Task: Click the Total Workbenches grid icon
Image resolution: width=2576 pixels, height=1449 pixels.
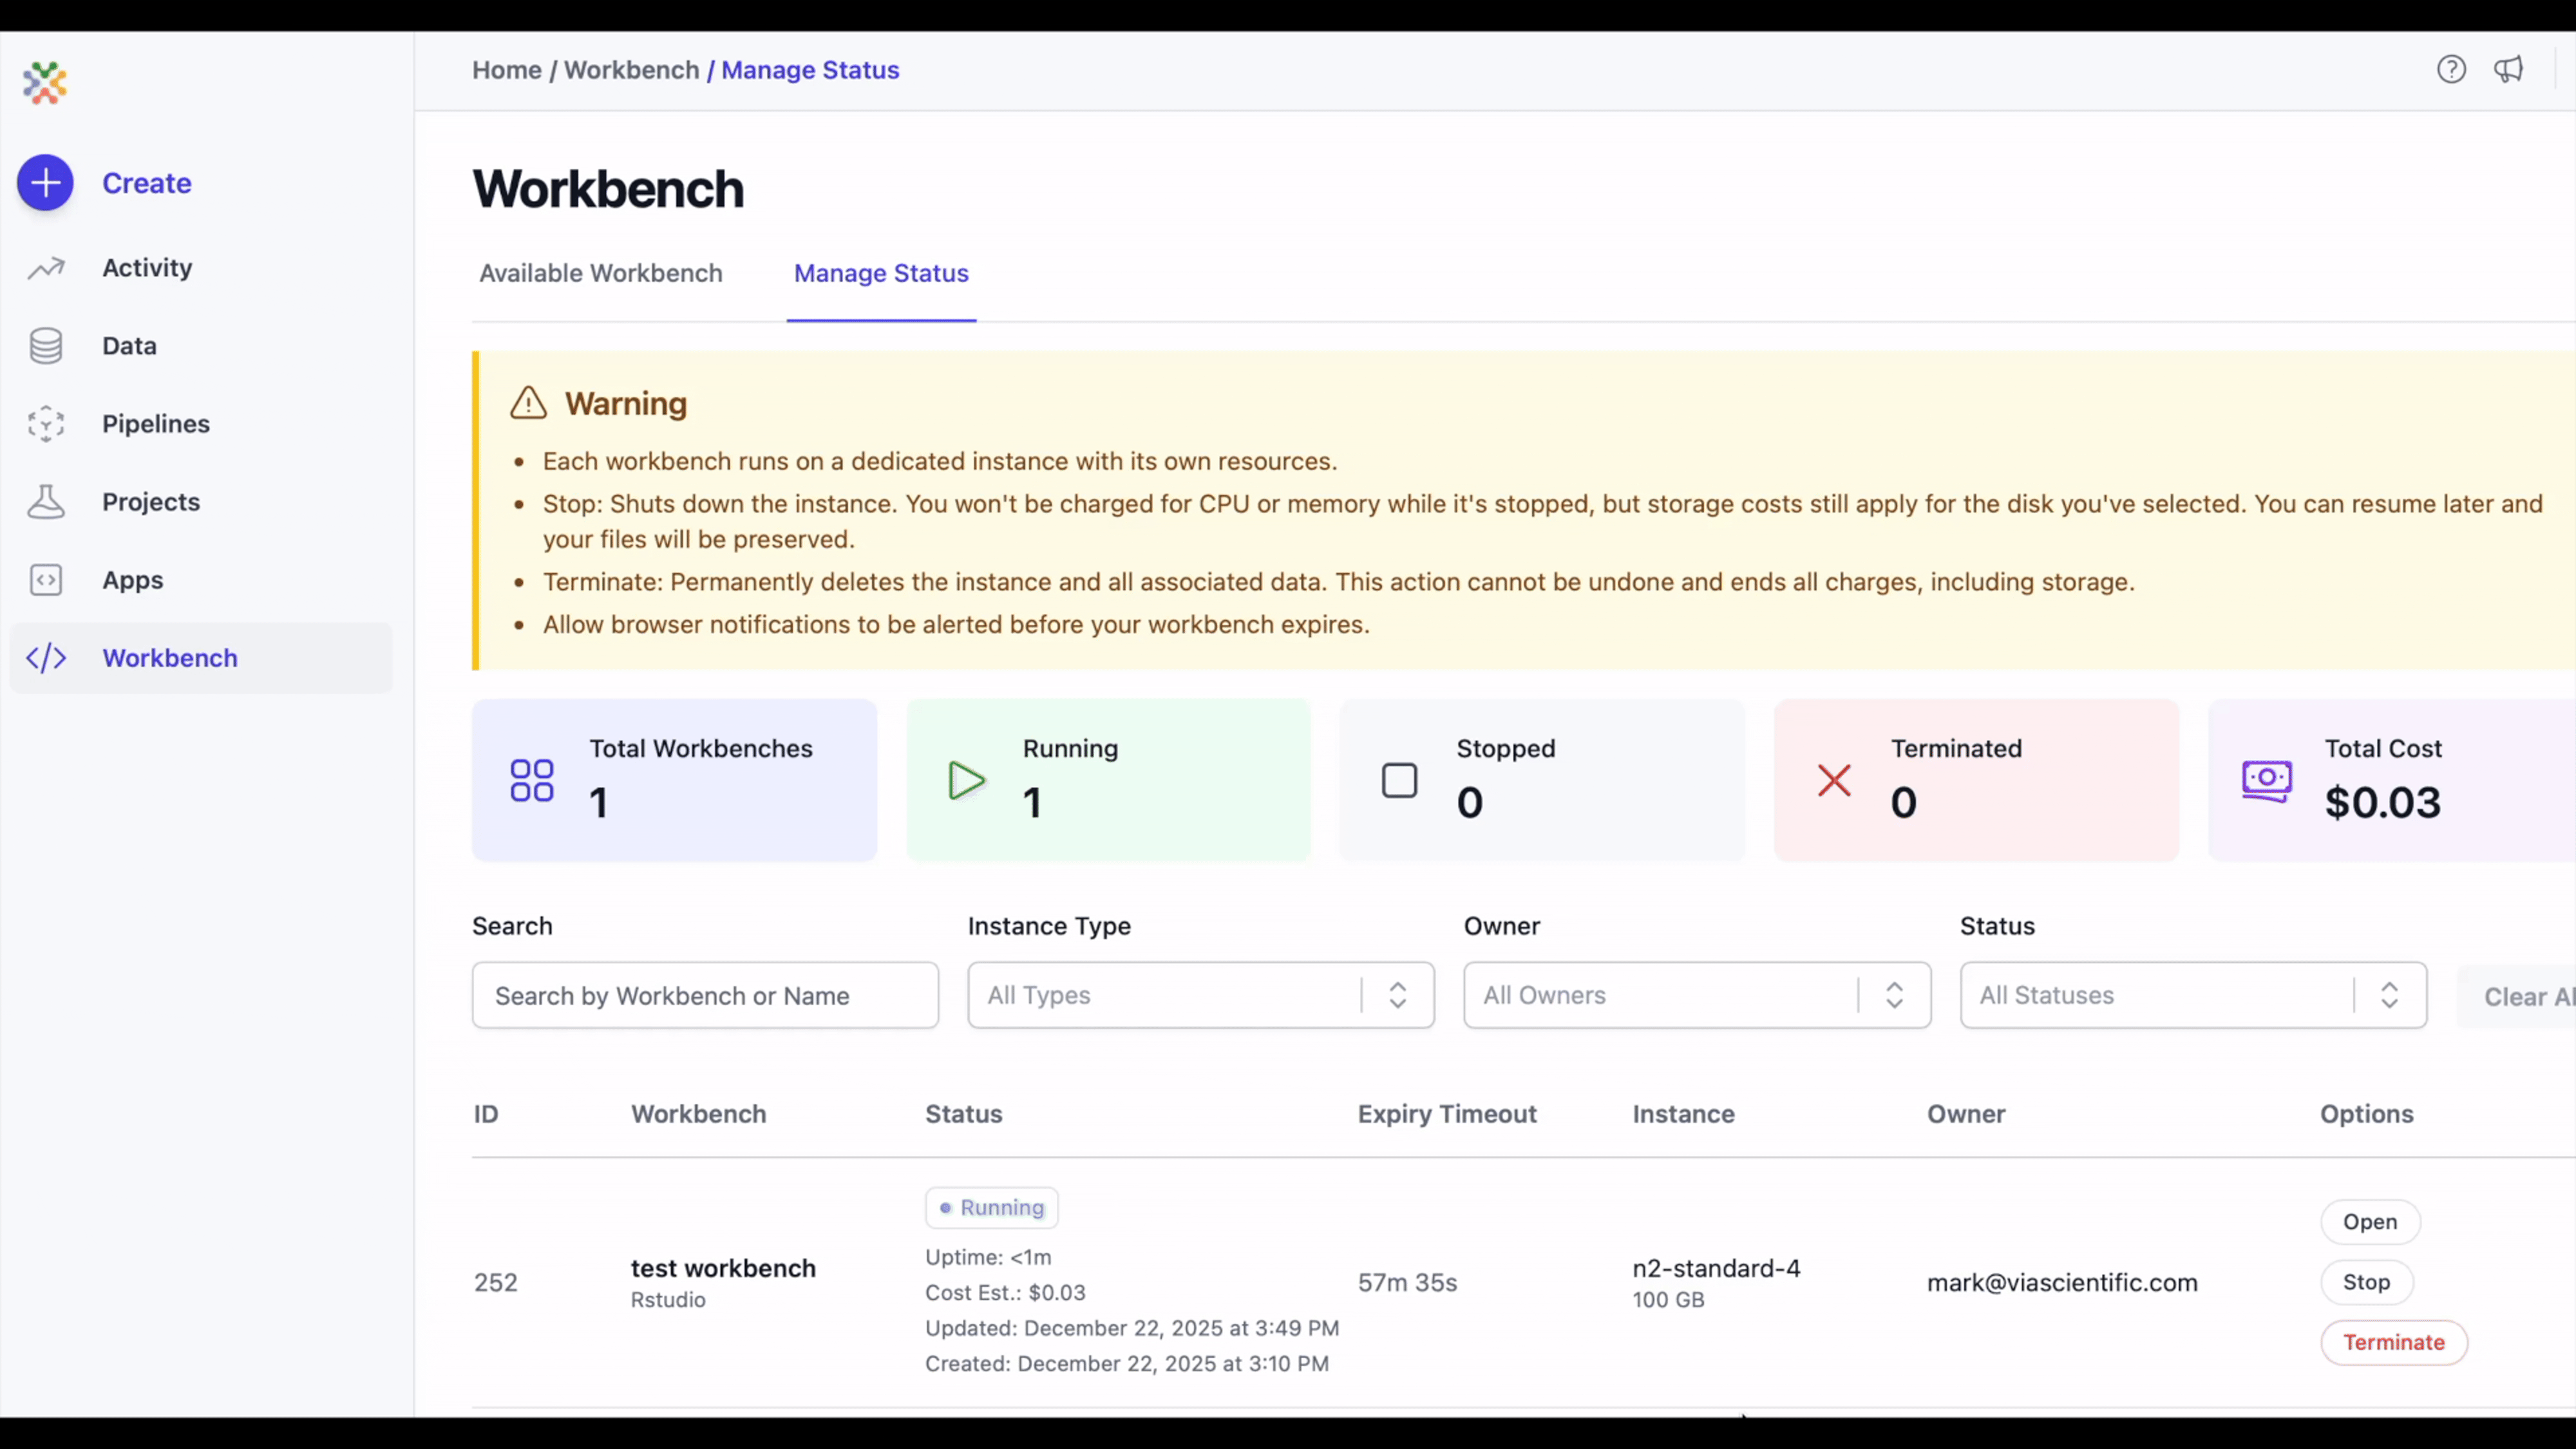Action: [x=532, y=781]
